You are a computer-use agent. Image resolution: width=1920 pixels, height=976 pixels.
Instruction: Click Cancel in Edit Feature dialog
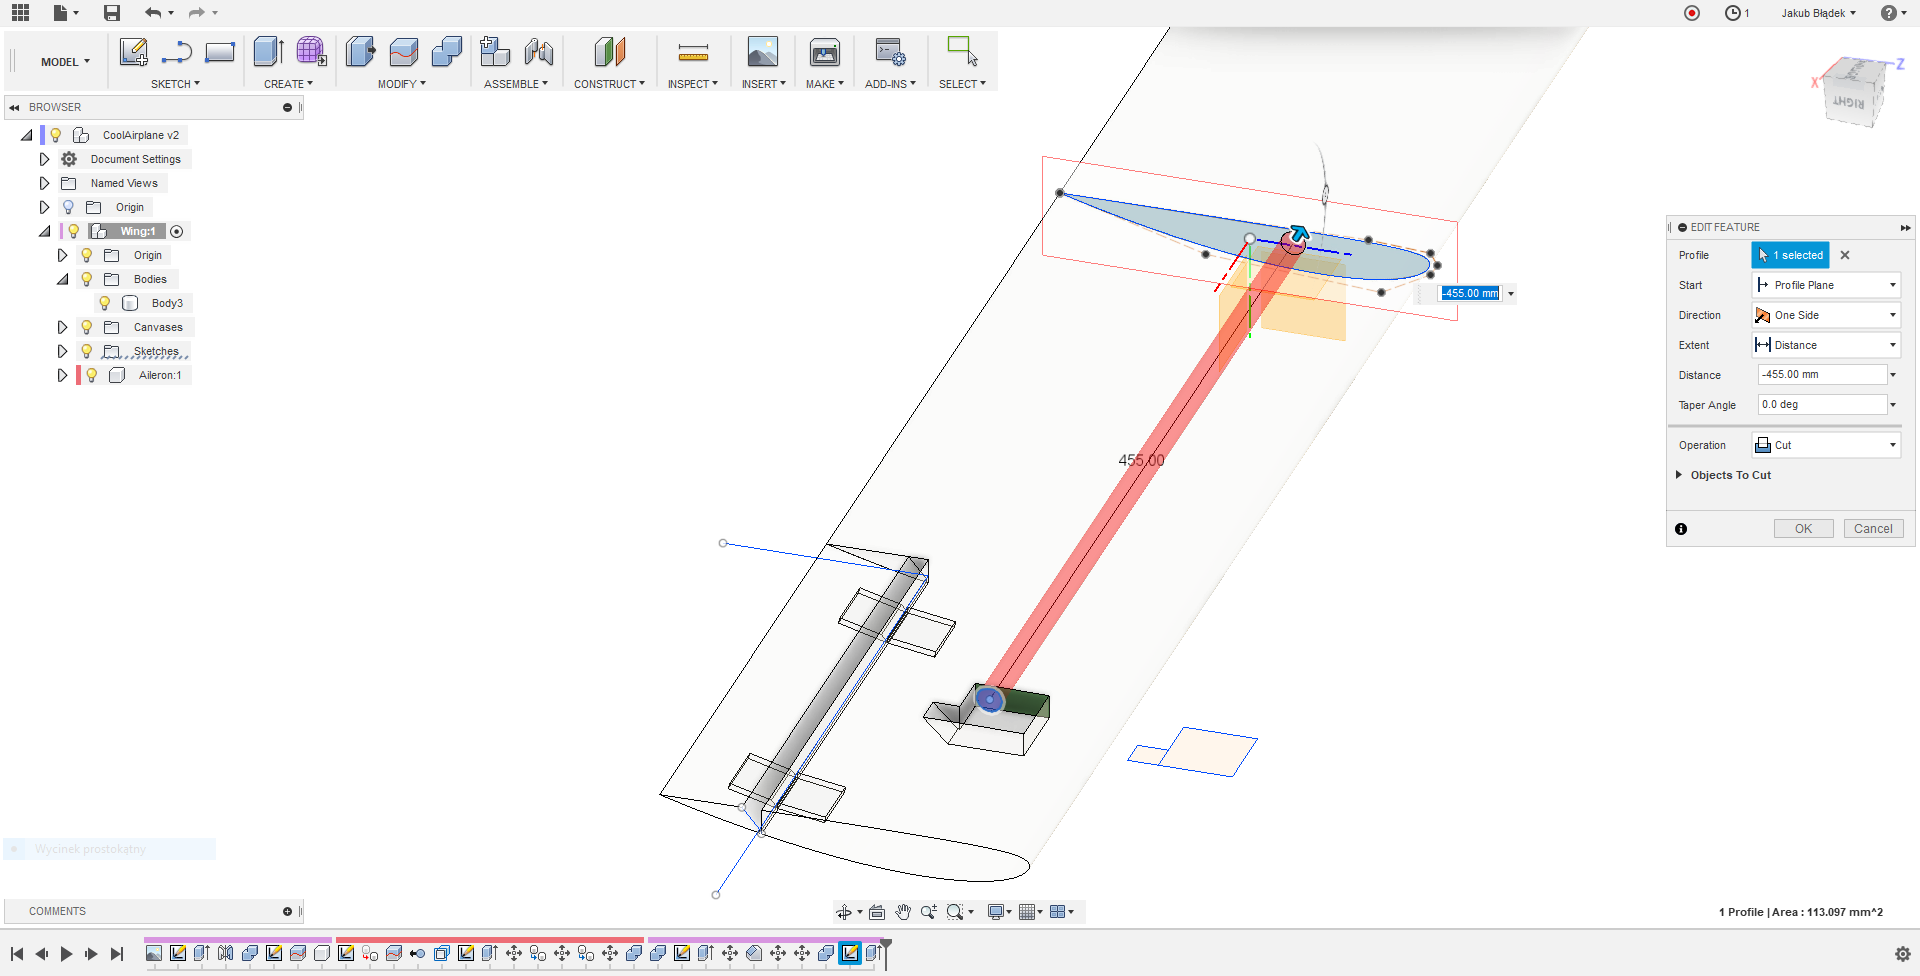click(x=1873, y=529)
